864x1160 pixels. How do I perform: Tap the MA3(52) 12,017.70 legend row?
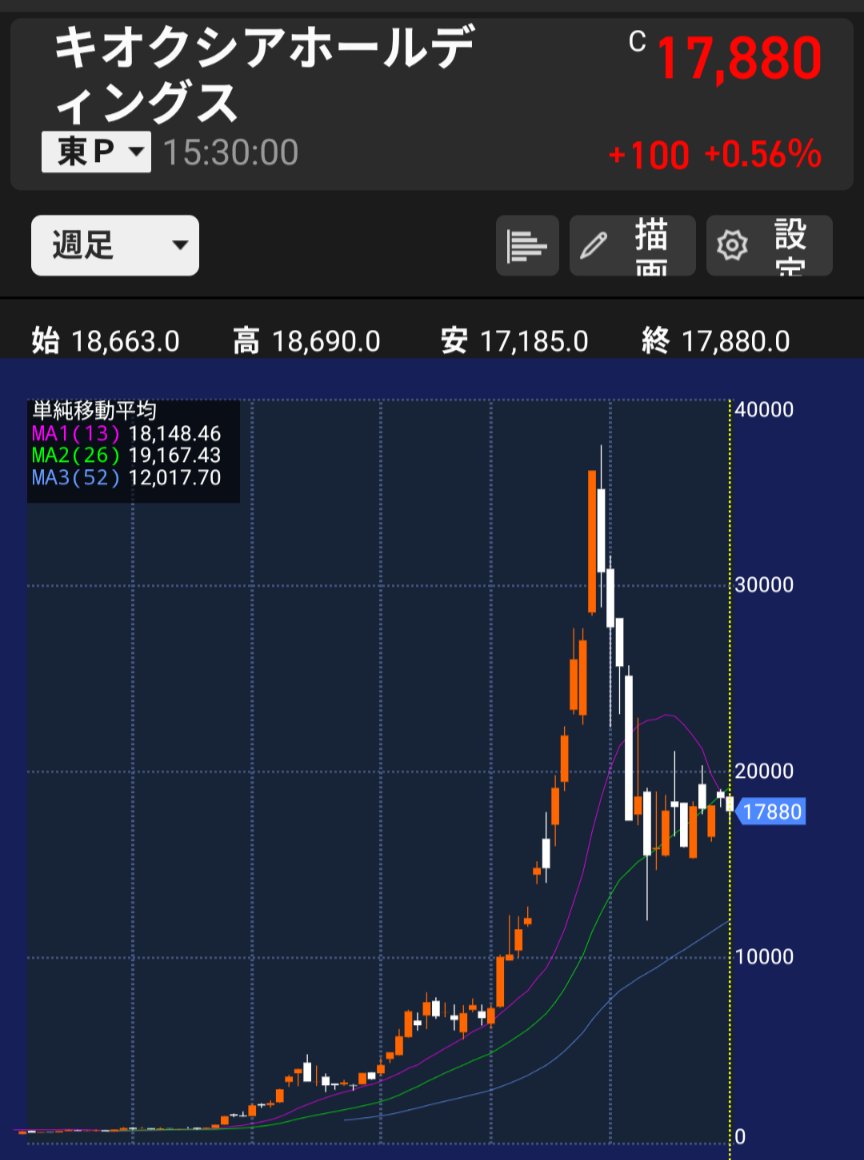coord(126,478)
